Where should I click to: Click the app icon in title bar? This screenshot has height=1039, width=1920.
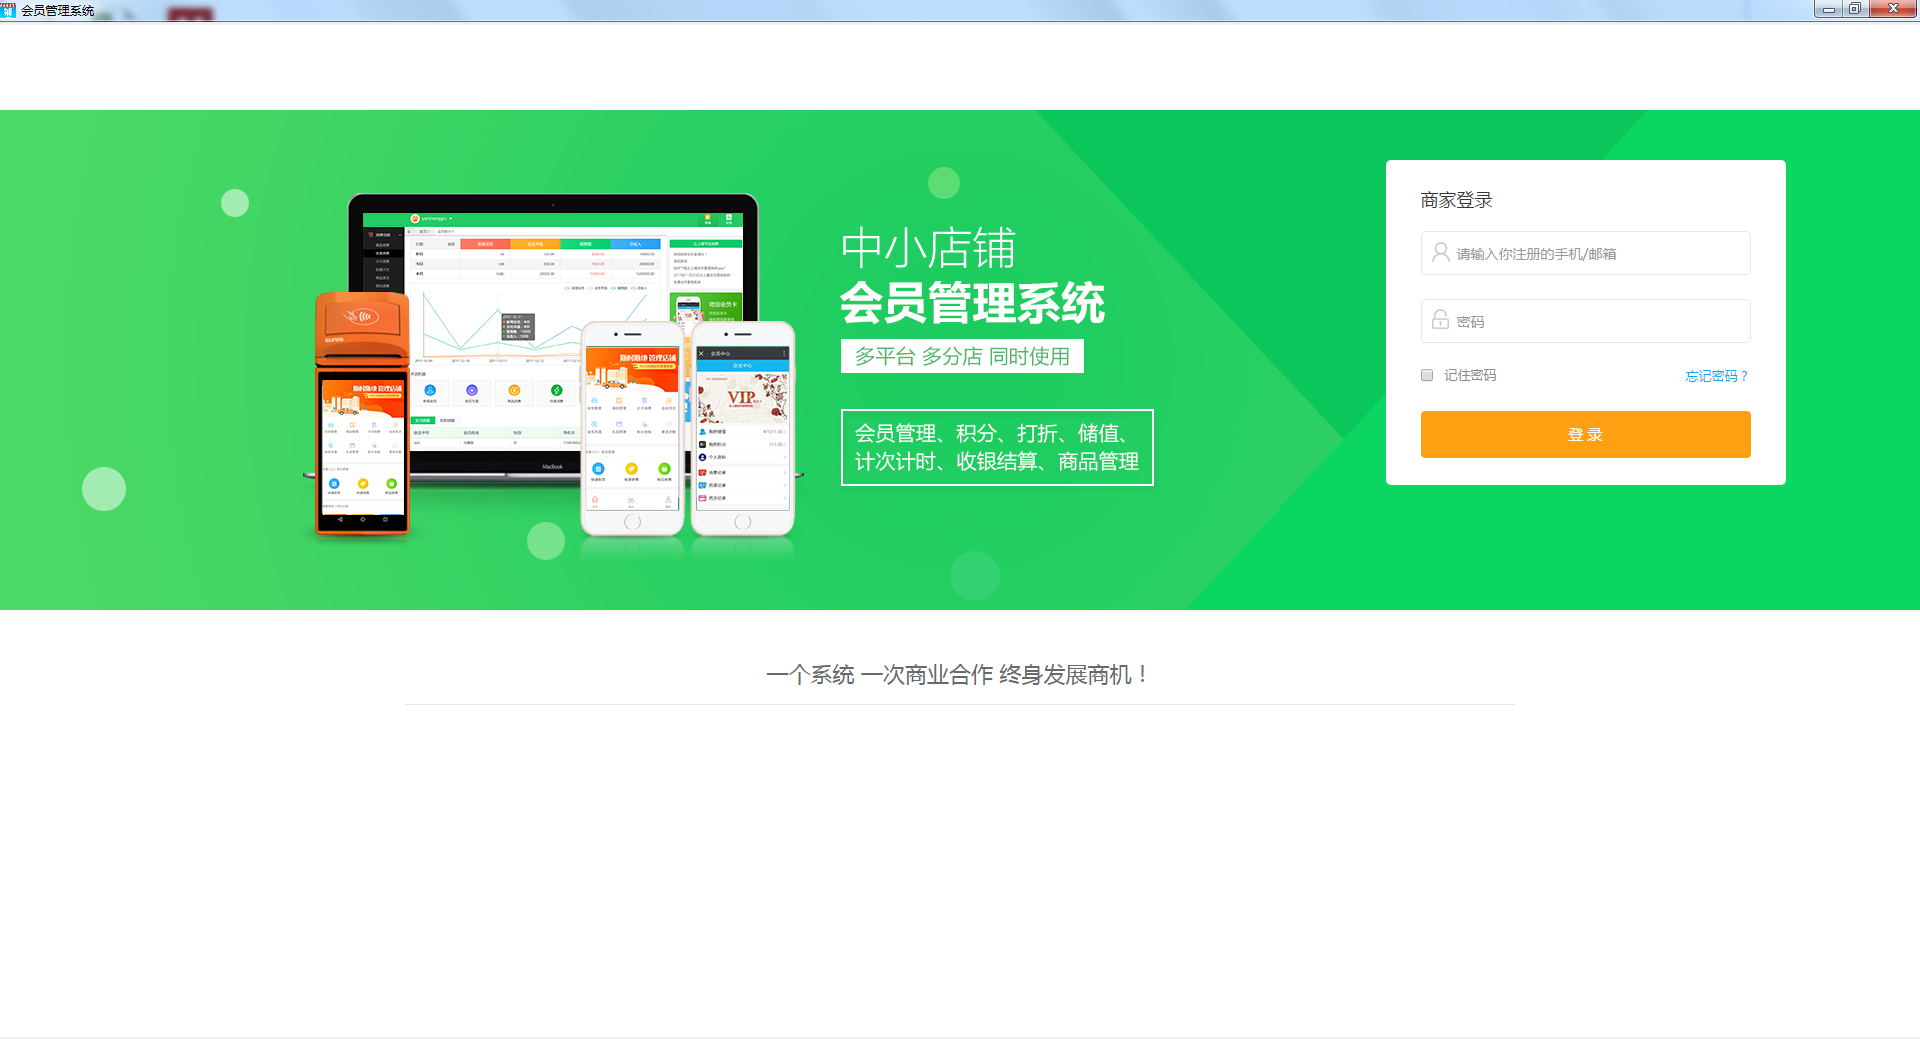point(9,10)
